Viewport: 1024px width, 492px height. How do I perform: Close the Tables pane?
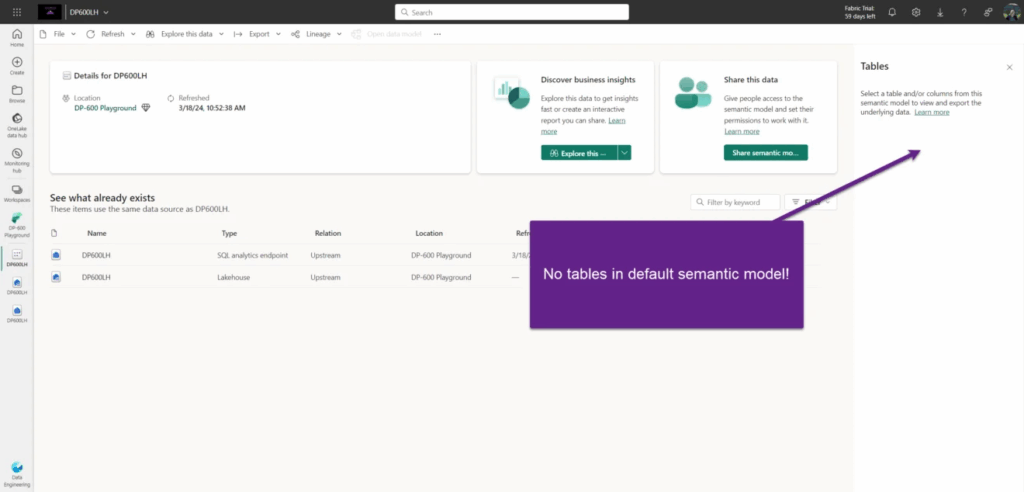[1010, 67]
